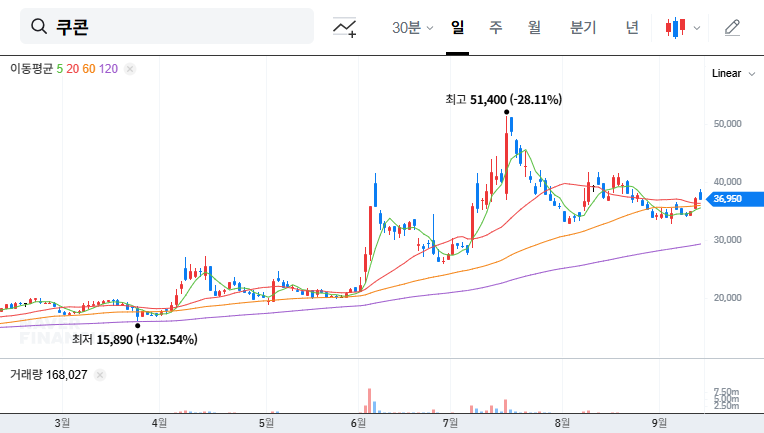
Task: Click the 최고 51,400 high marker label
Action: tap(503, 100)
